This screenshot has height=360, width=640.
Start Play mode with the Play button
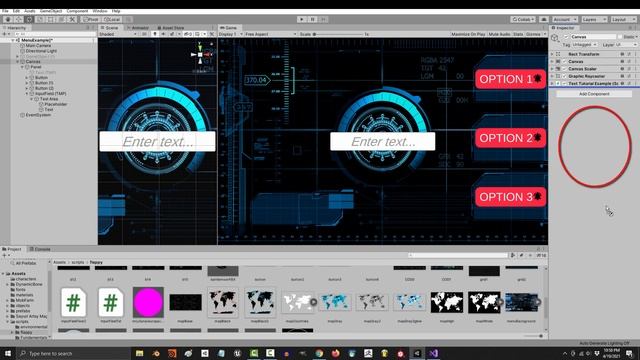click(302, 19)
